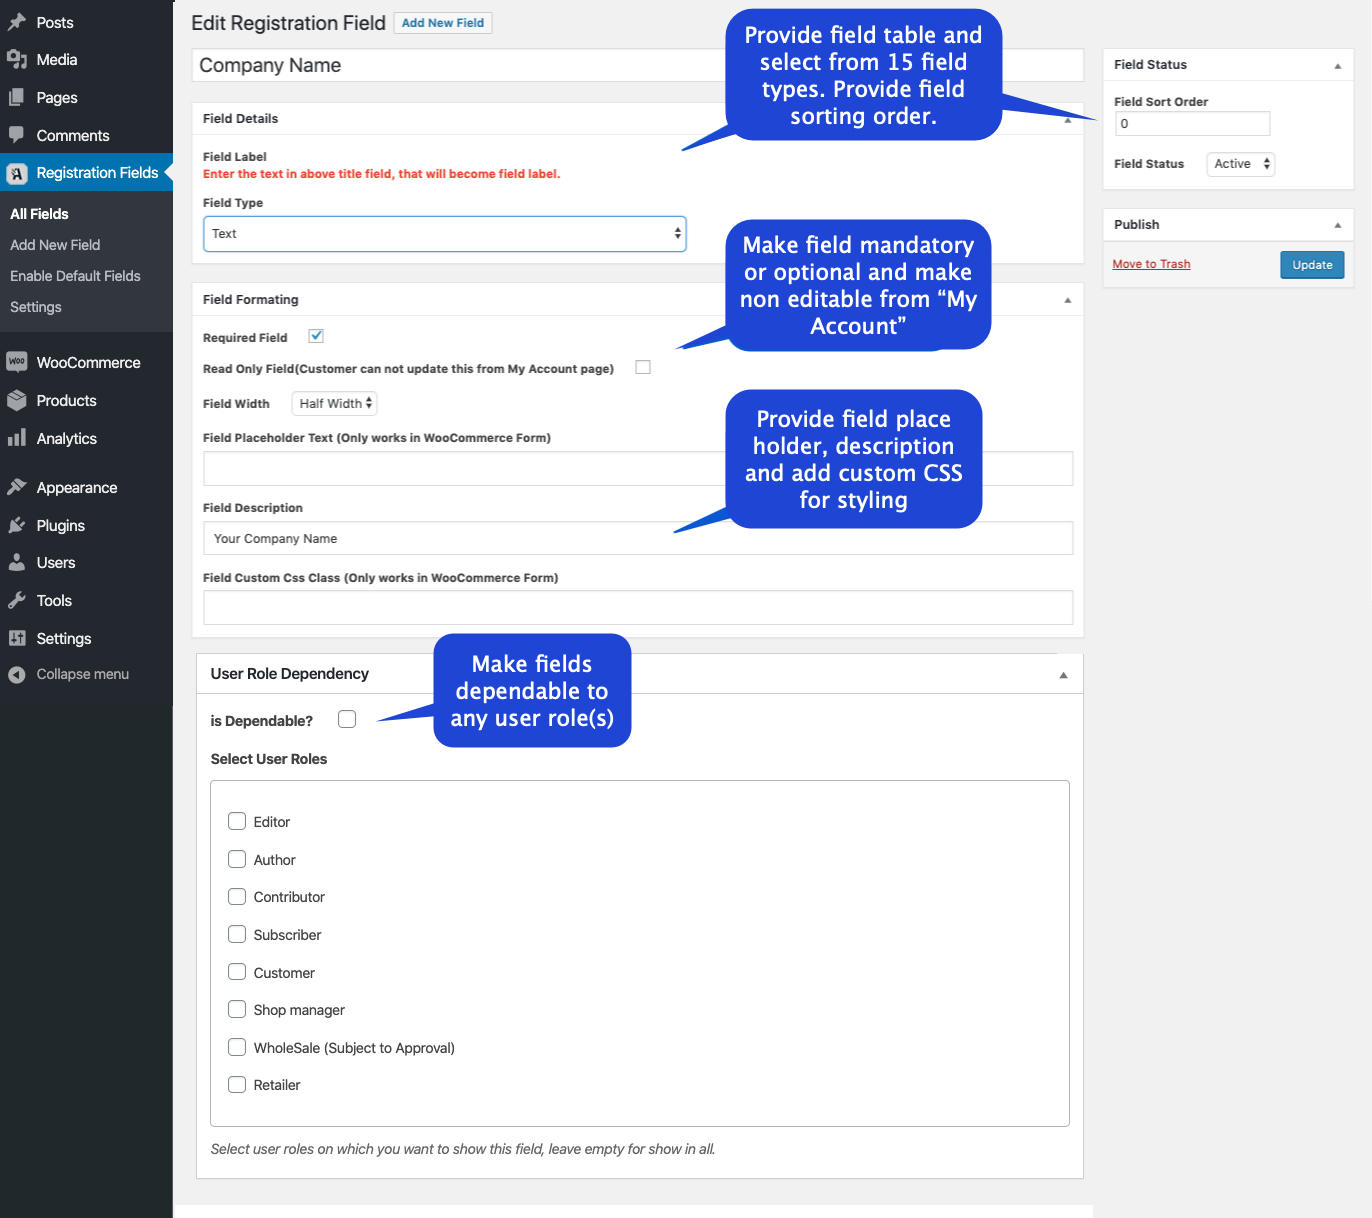Viewport: 1372px width, 1218px height.
Task: Click the WooCommerce icon in sidebar
Action: pos(17,362)
